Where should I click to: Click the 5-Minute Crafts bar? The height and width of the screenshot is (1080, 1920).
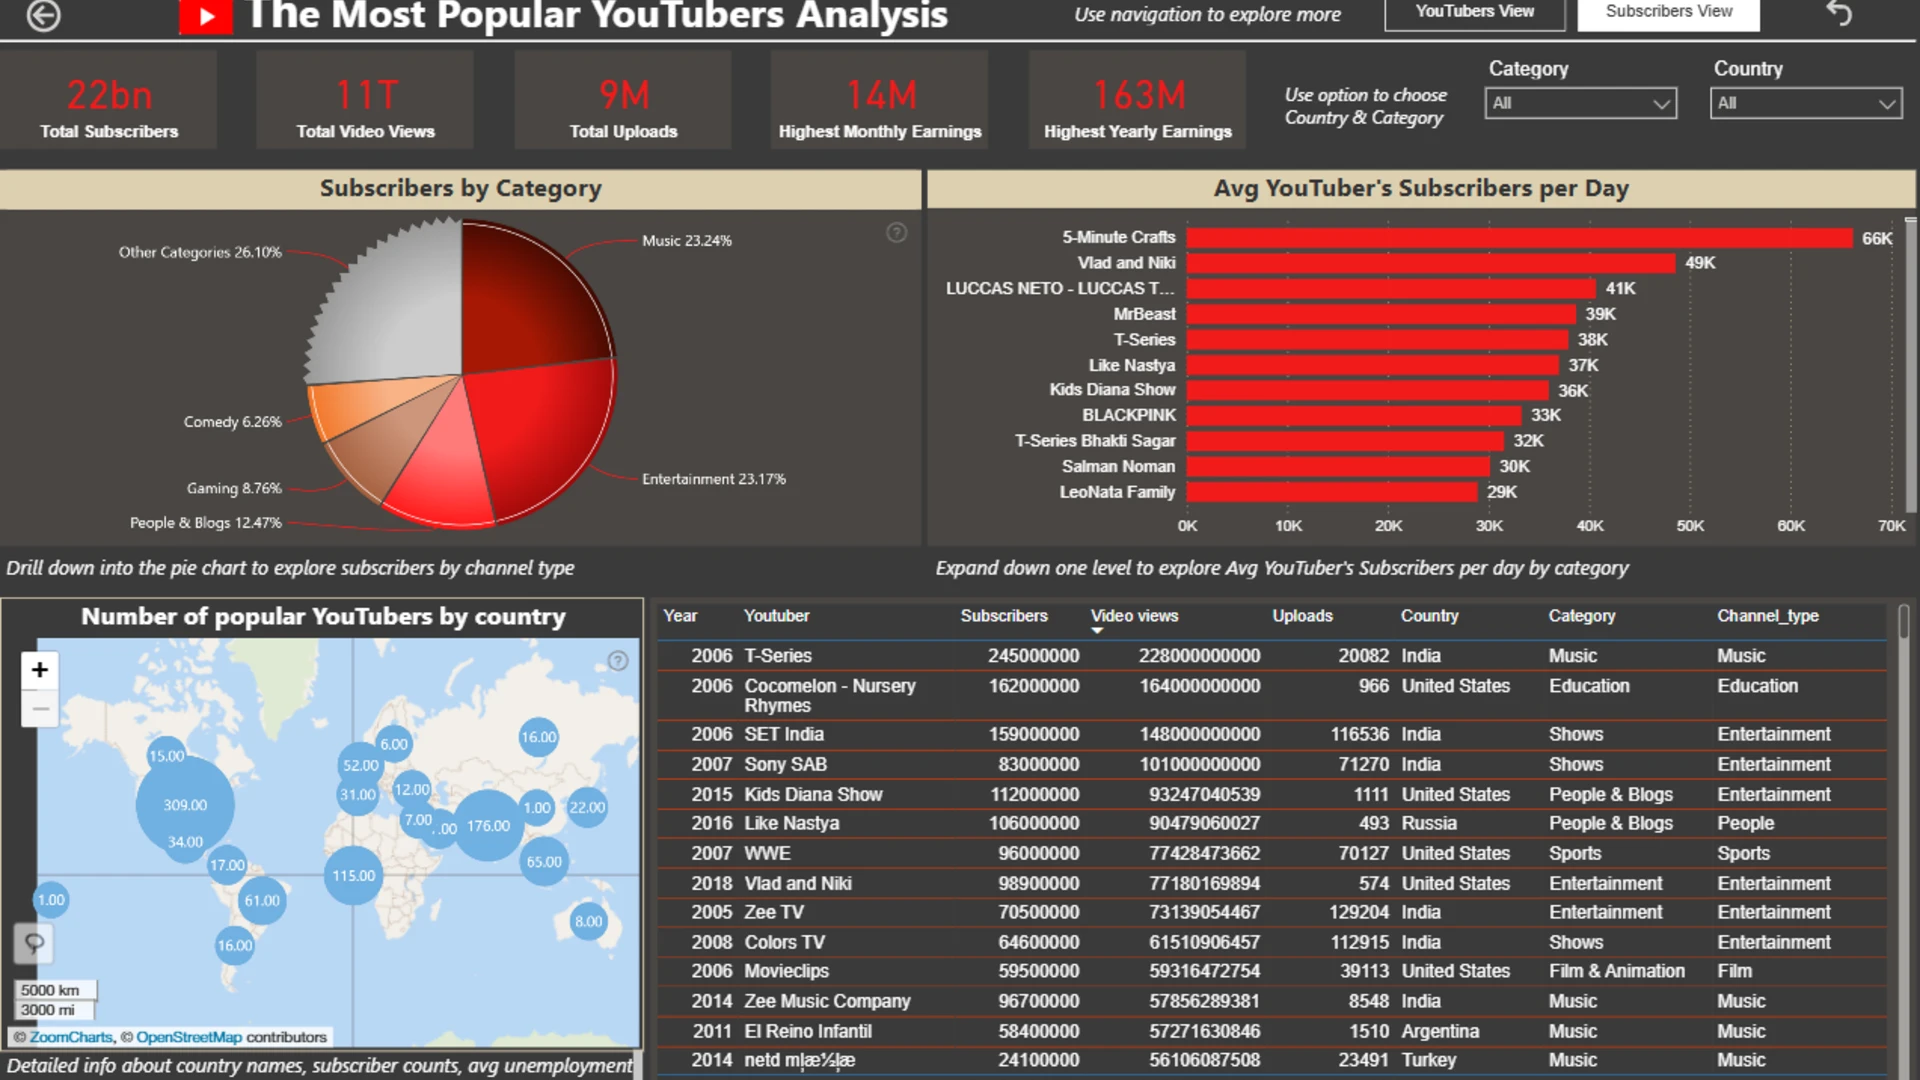tap(1519, 238)
